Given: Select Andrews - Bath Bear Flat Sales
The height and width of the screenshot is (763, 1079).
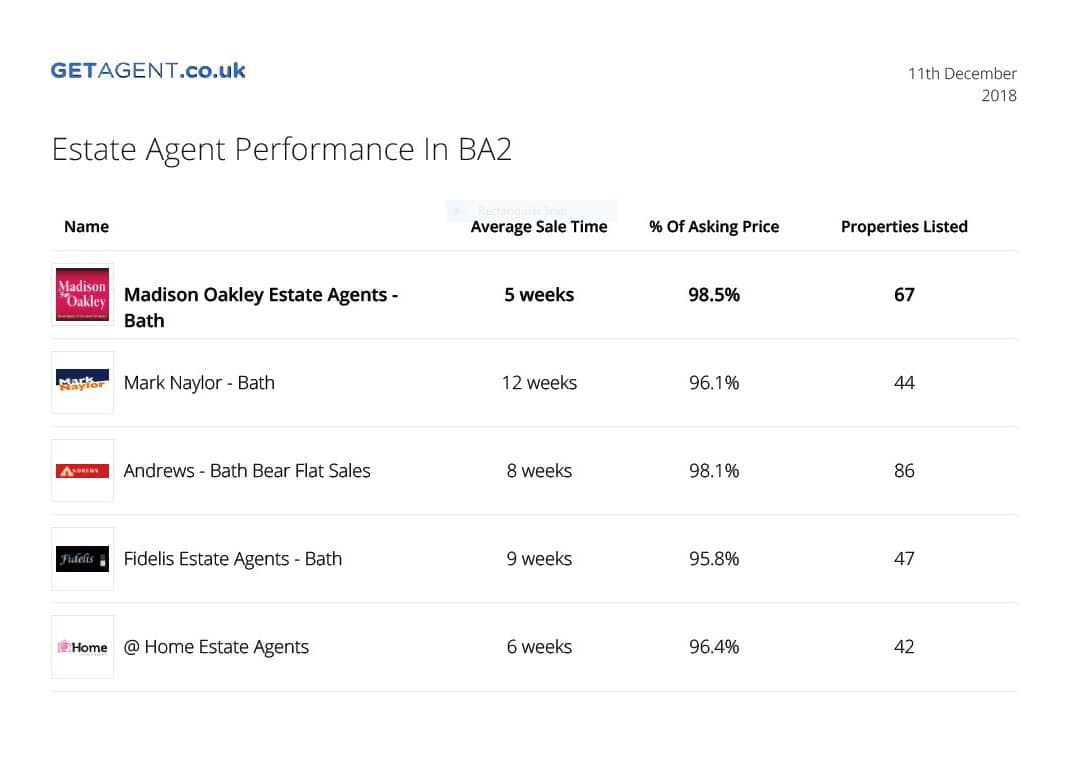Looking at the screenshot, I should pos(247,471).
